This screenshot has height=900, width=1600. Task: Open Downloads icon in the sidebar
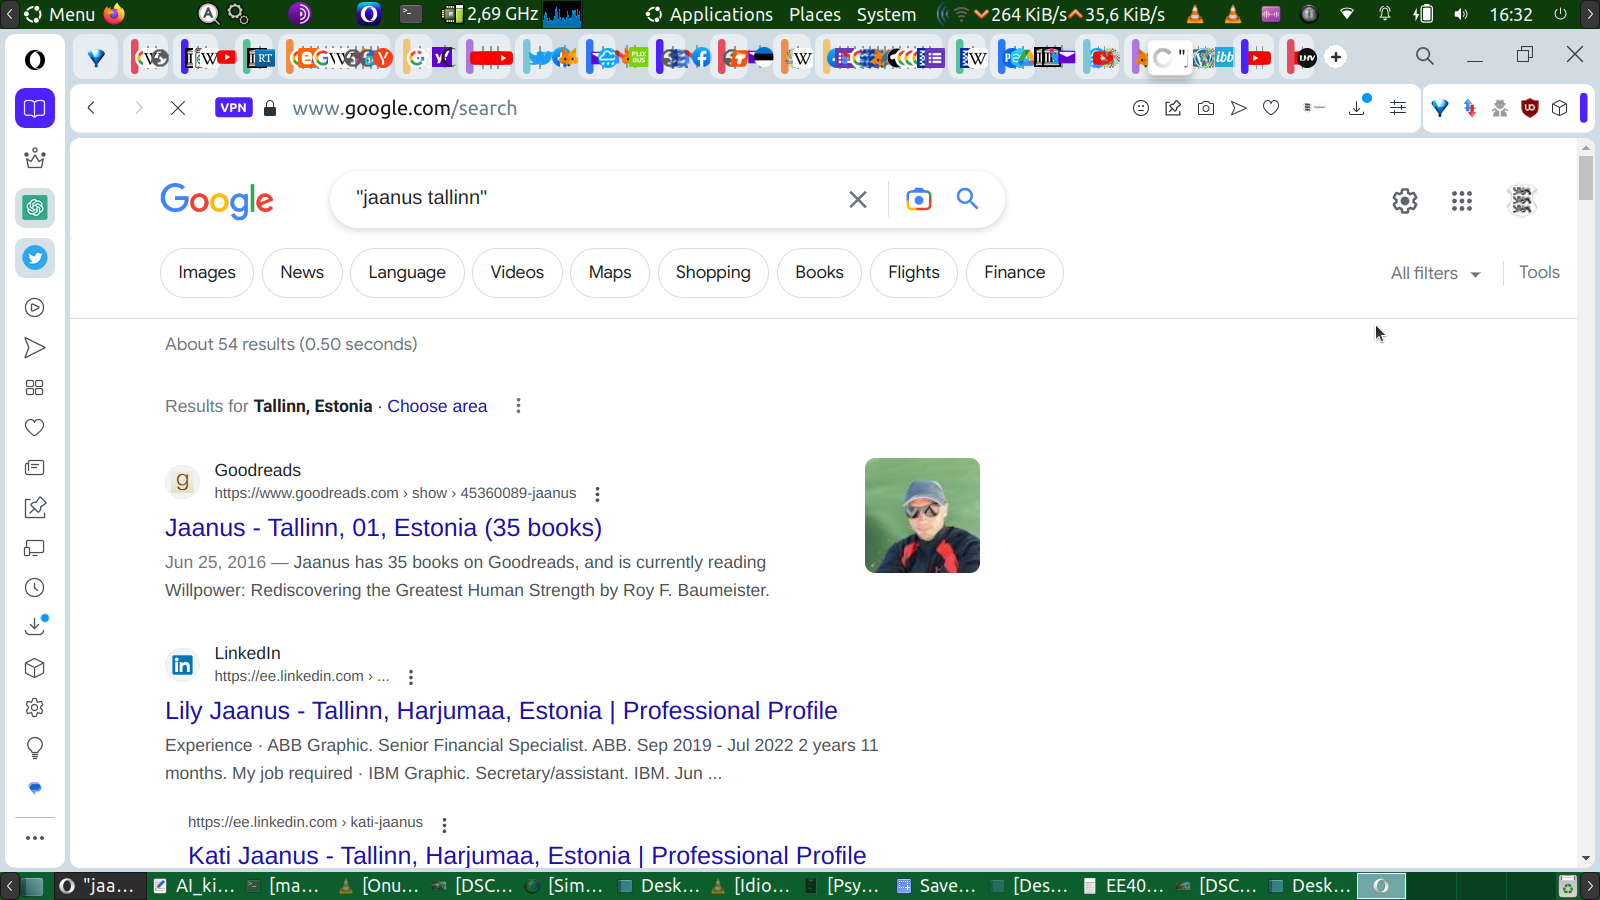35,626
